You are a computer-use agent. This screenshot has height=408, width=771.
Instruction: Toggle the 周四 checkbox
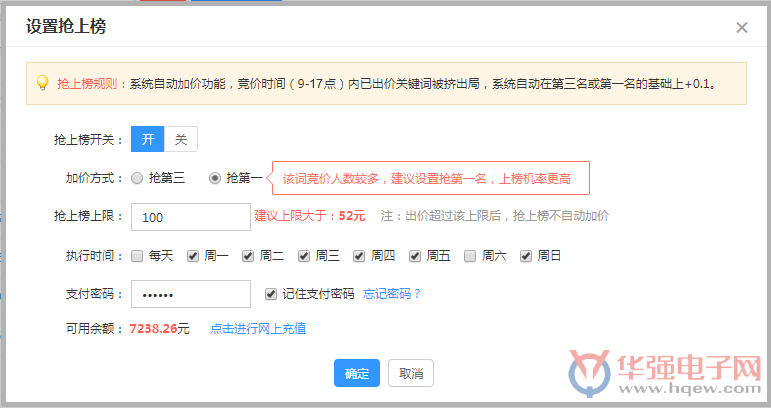[x=359, y=256]
